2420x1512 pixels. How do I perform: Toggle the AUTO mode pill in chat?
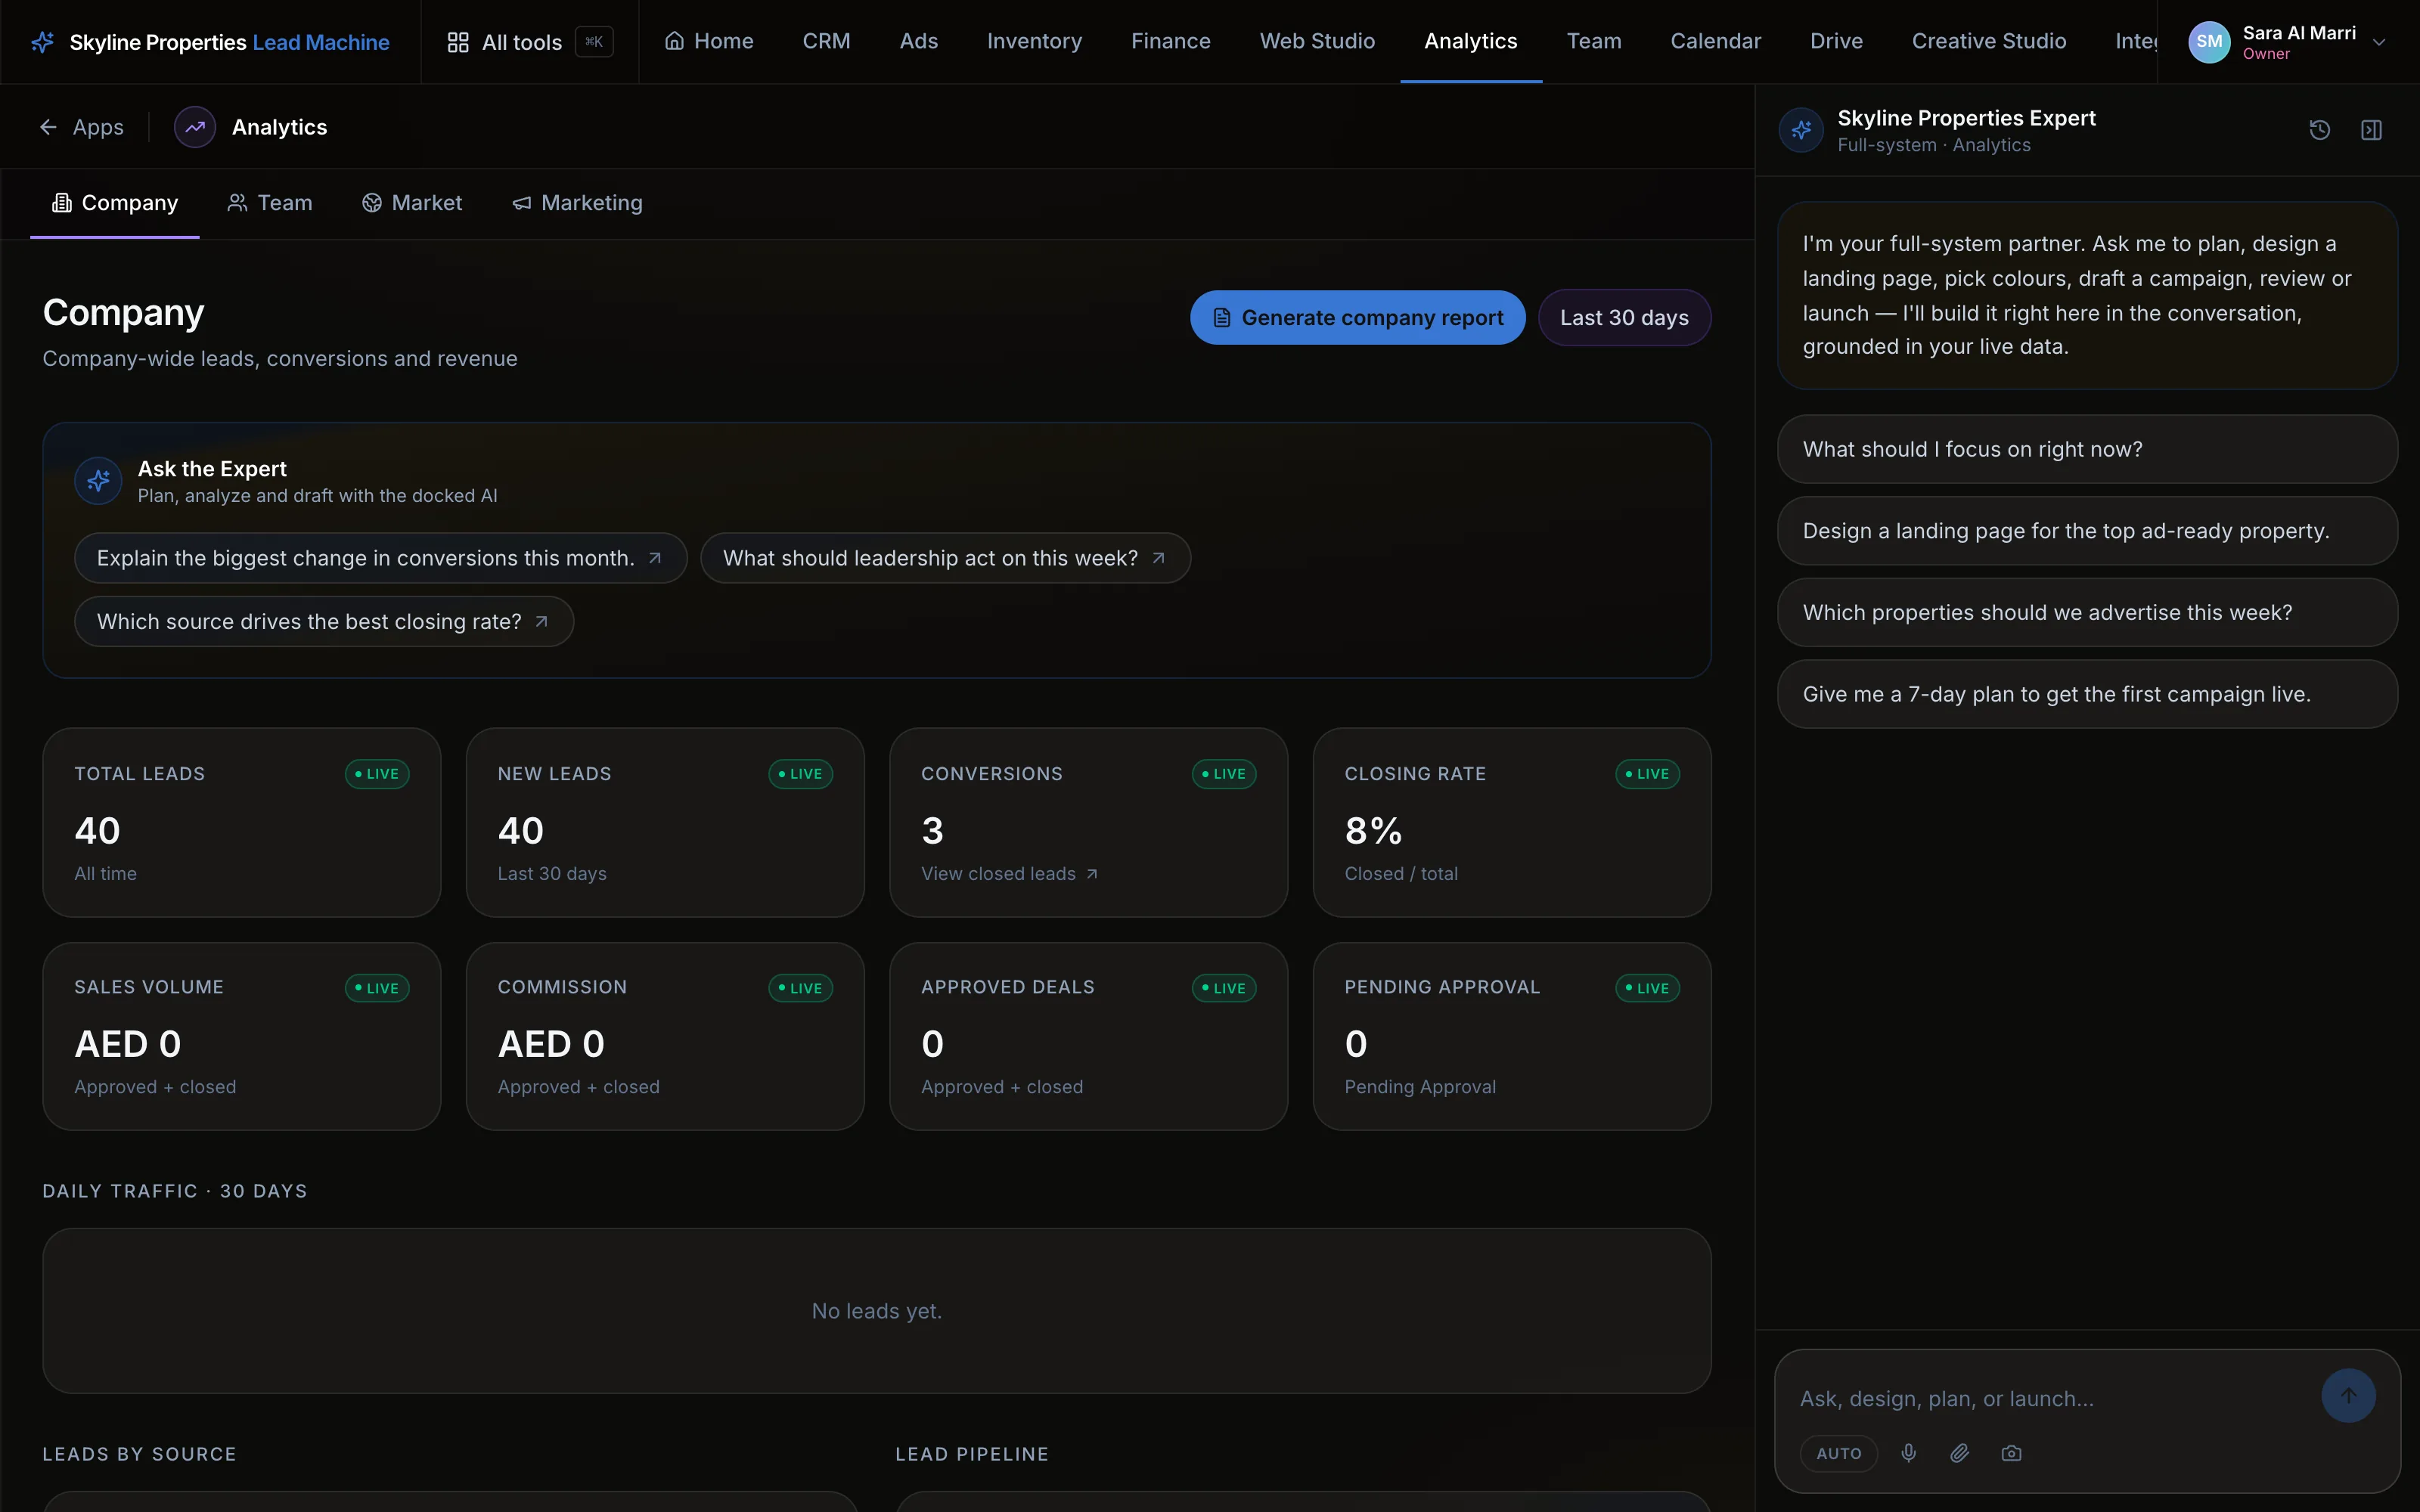[1838, 1453]
